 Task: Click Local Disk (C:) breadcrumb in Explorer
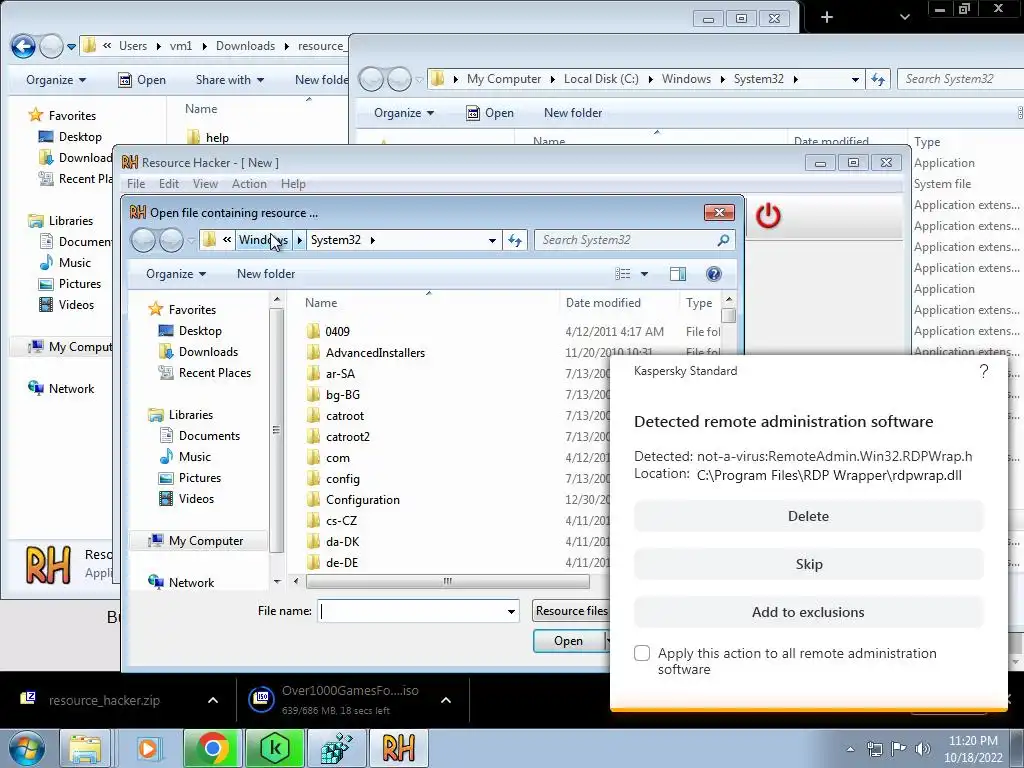pos(601,79)
